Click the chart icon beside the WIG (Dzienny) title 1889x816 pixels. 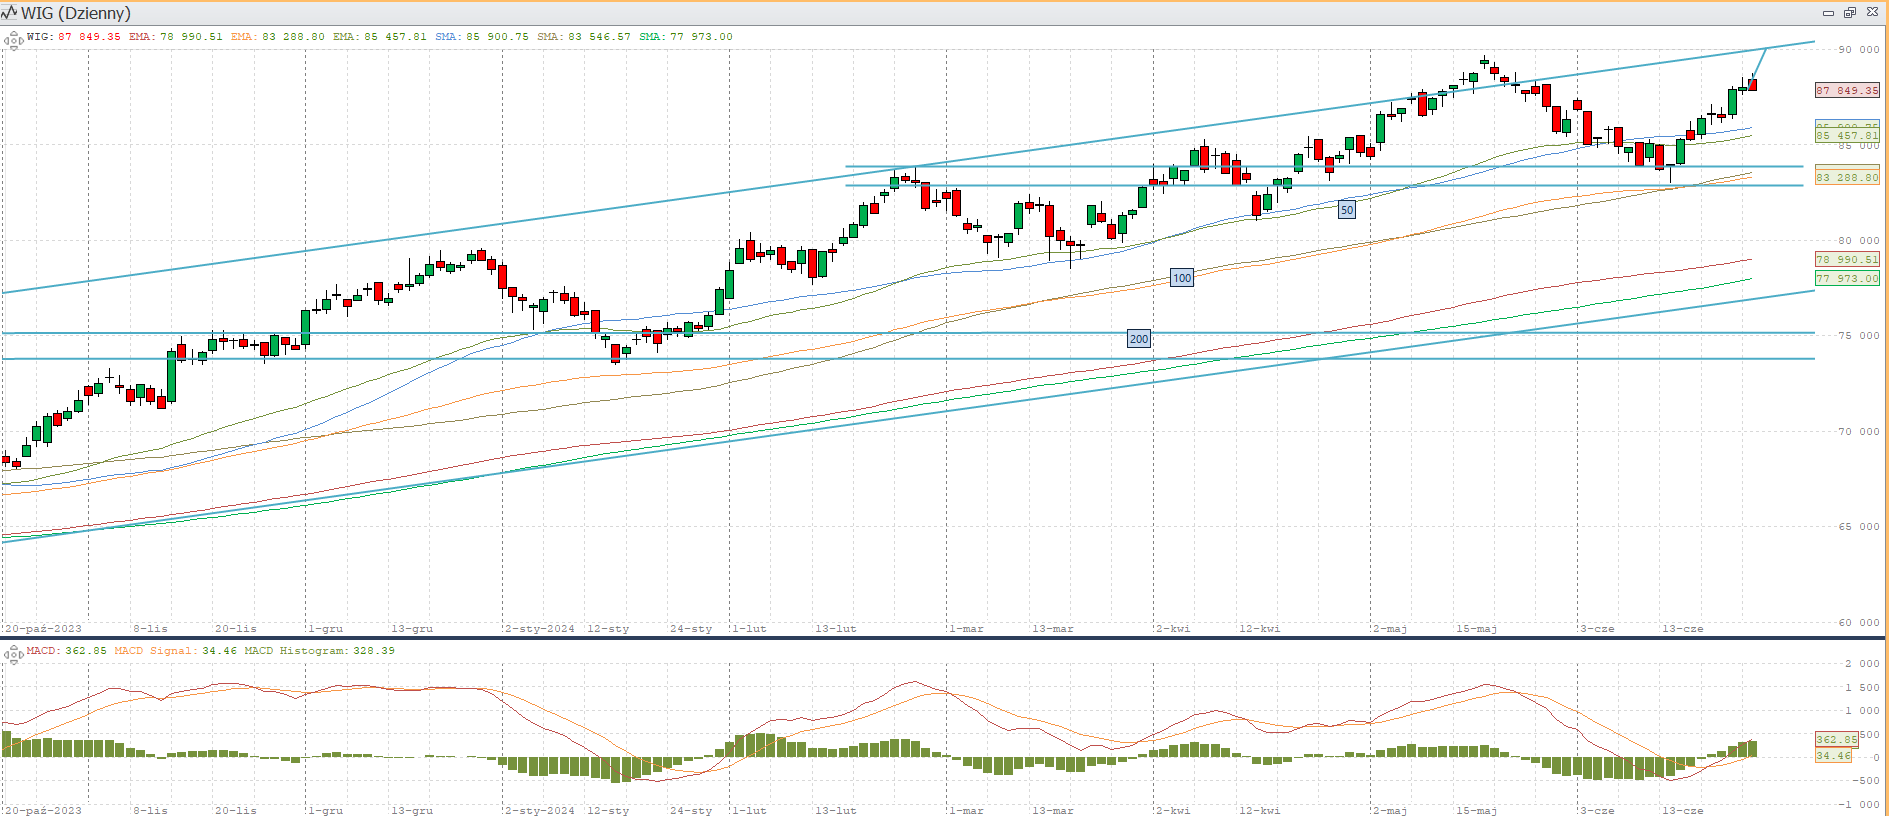tap(10, 13)
